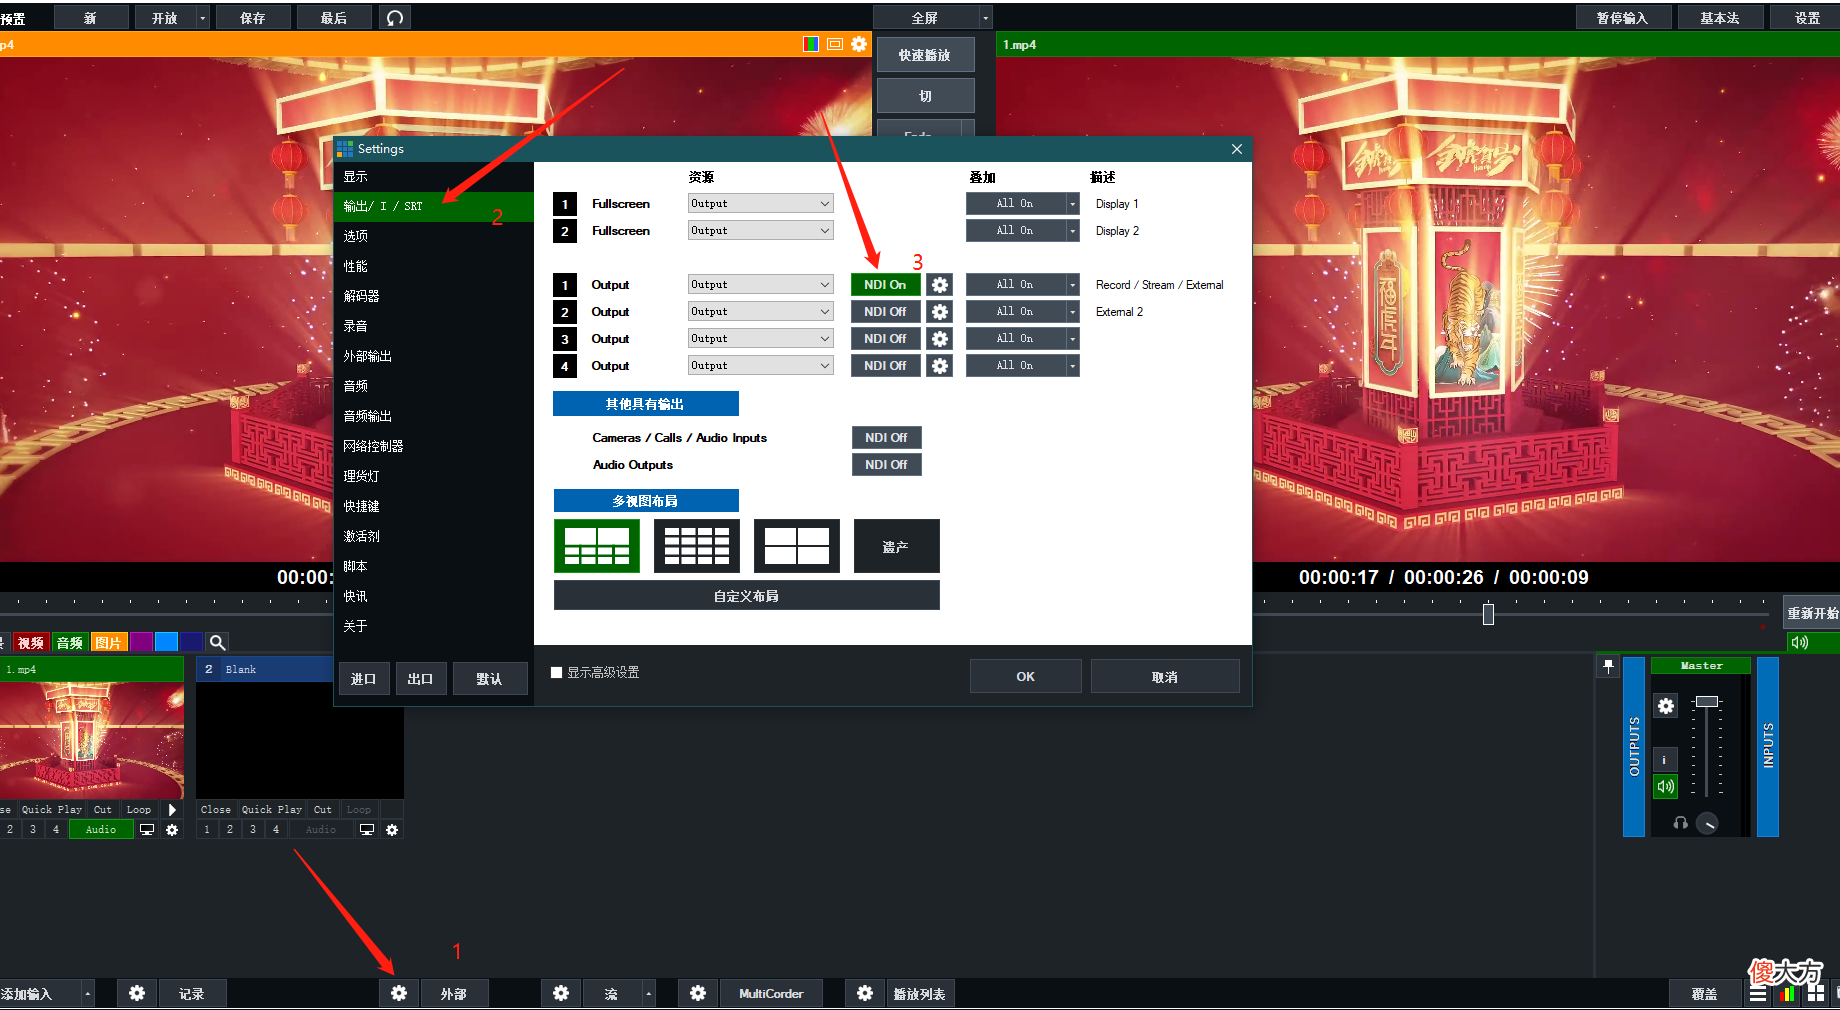Image resolution: width=1840 pixels, height=1010 pixels.
Task: Mute the Master audio speaker button
Action: [x=1665, y=787]
